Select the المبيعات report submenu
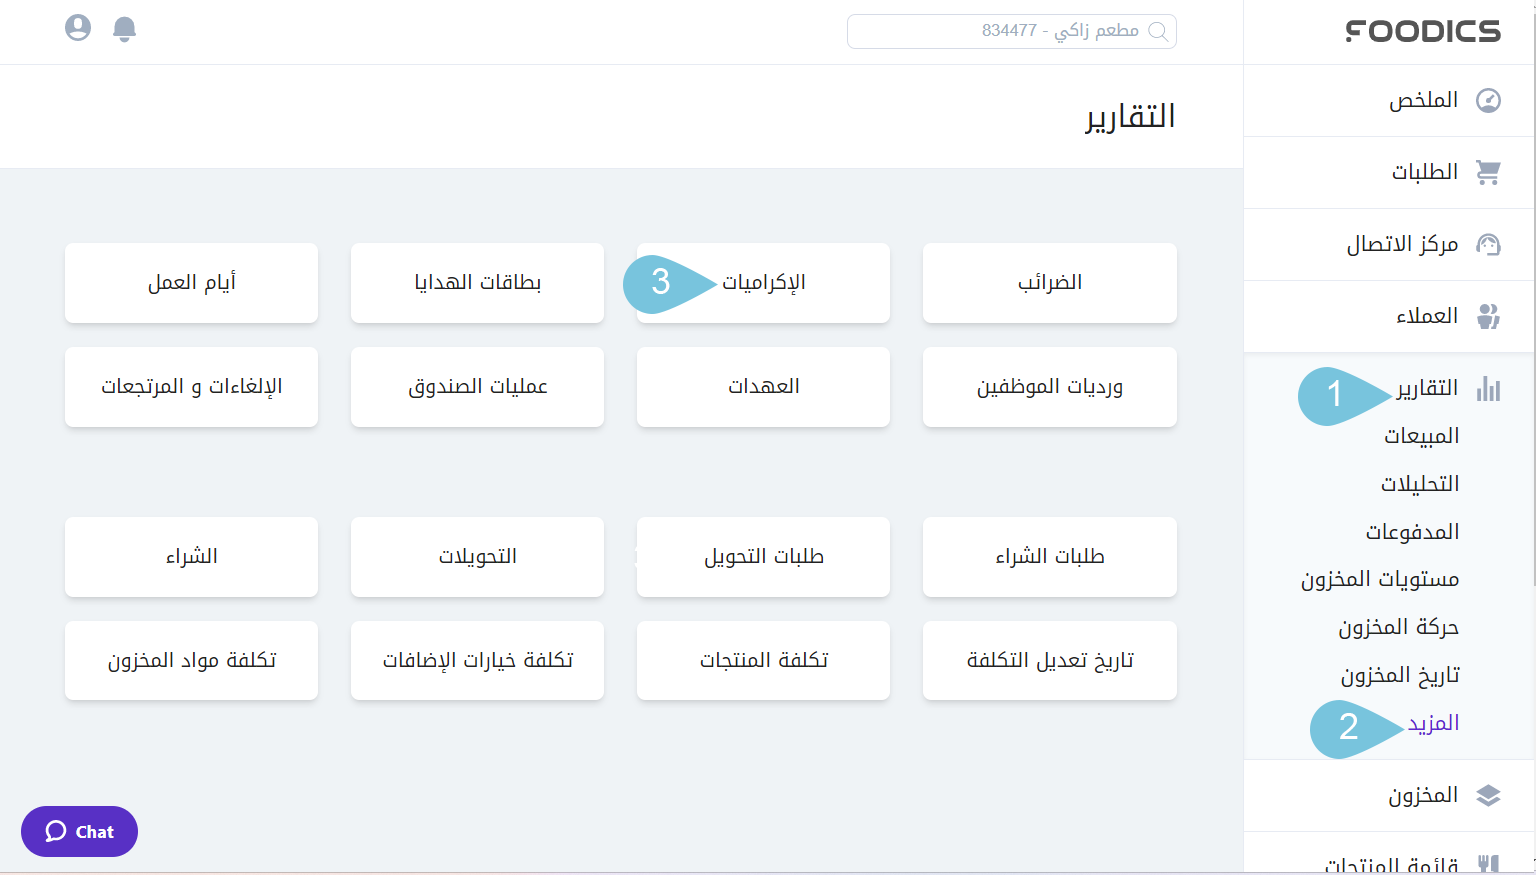 tap(1421, 436)
